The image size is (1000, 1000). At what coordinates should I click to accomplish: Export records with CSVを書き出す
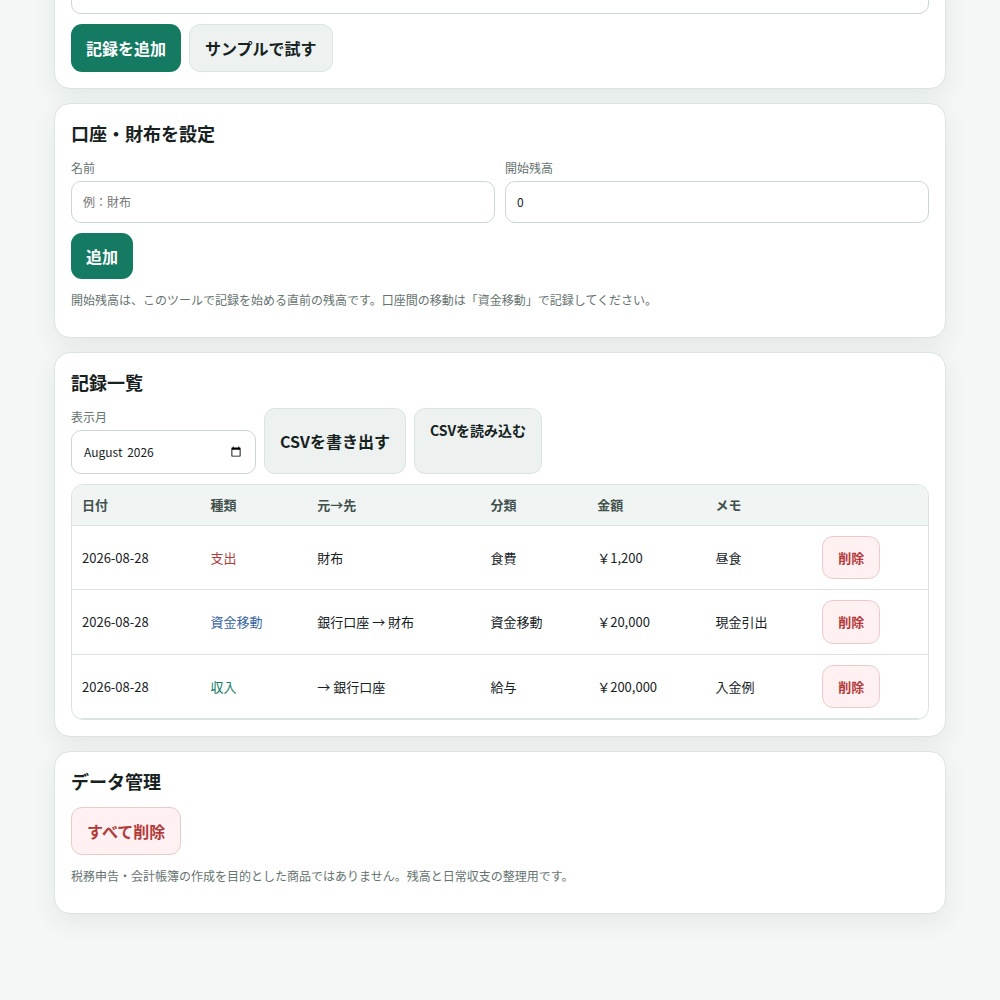point(335,441)
